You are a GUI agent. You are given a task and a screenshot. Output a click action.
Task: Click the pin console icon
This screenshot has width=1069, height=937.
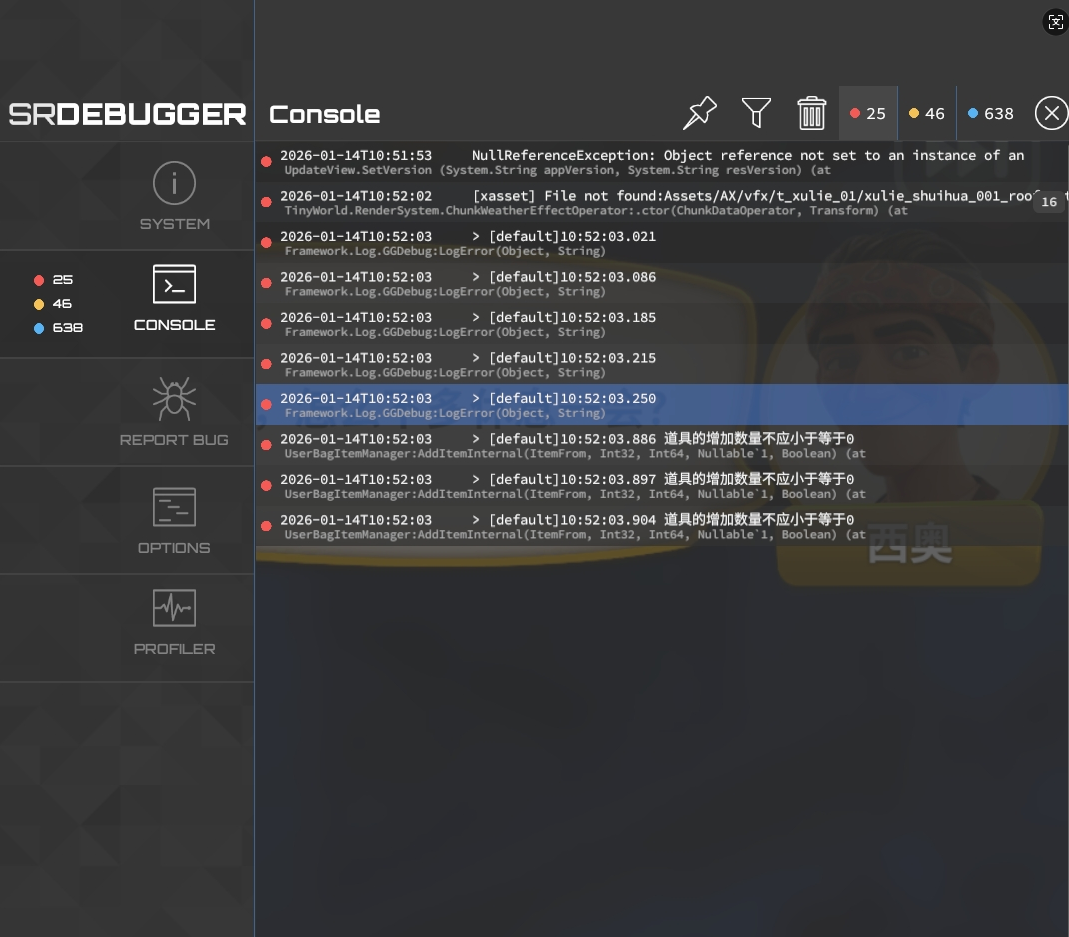coord(700,113)
